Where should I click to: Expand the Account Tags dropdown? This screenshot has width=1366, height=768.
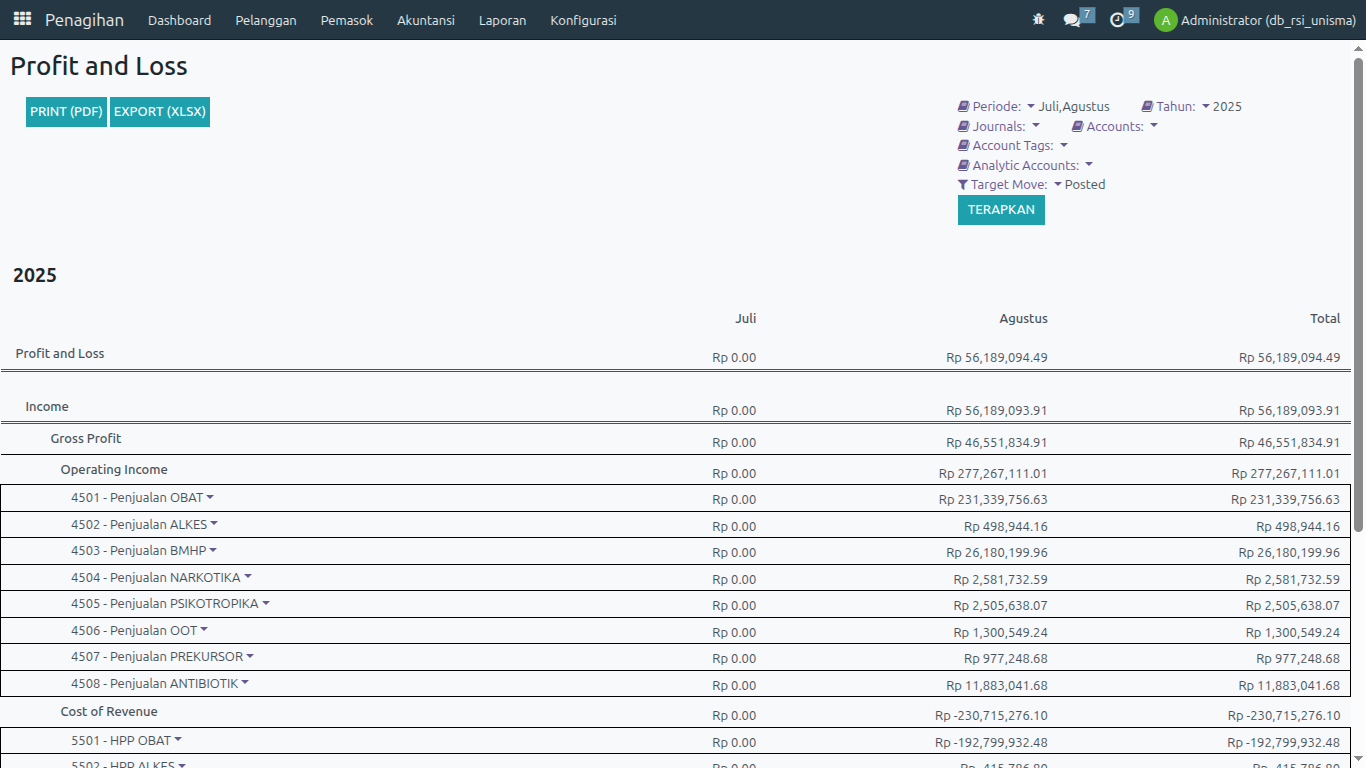point(1063,146)
